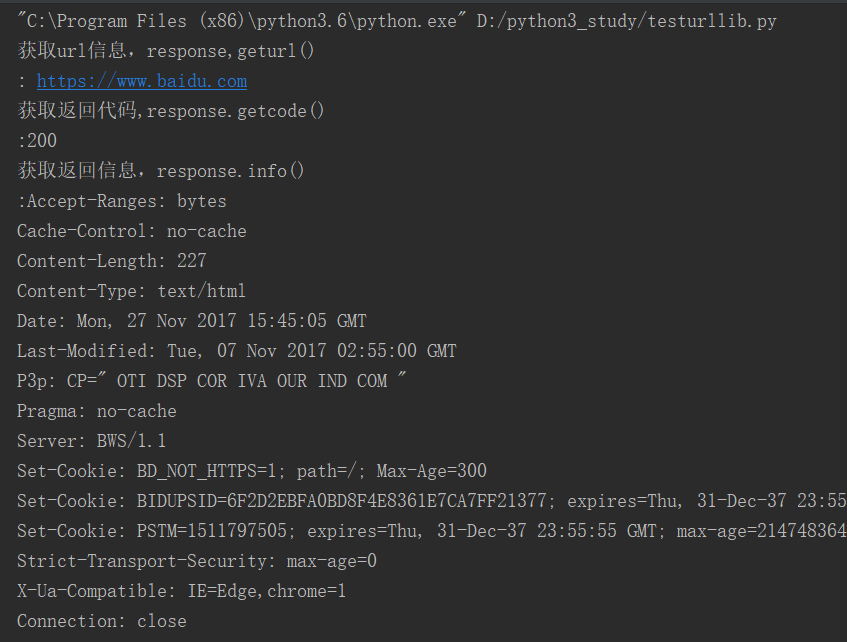Click the Set-Cookie PSTM line

[x=432, y=531]
